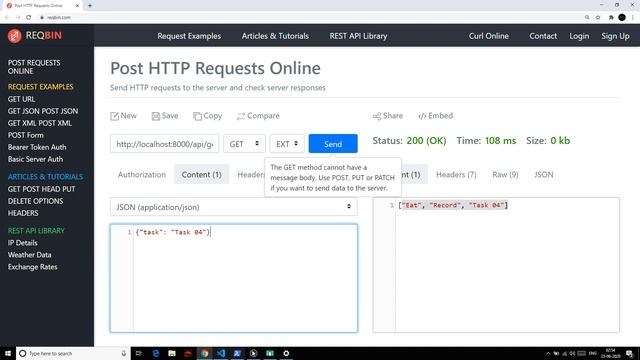The height and width of the screenshot is (360, 640).
Task: Switch to the request Content (1) tab
Action: pyautogui.click(x=202, y=174)
